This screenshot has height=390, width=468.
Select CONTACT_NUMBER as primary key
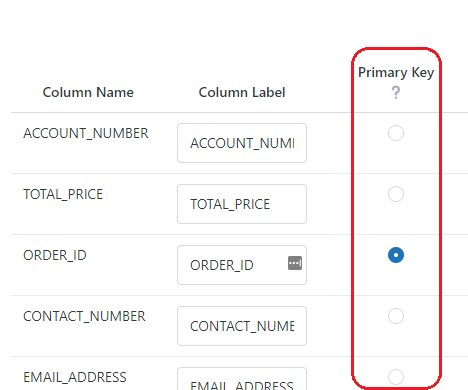(x=396, y=316)
